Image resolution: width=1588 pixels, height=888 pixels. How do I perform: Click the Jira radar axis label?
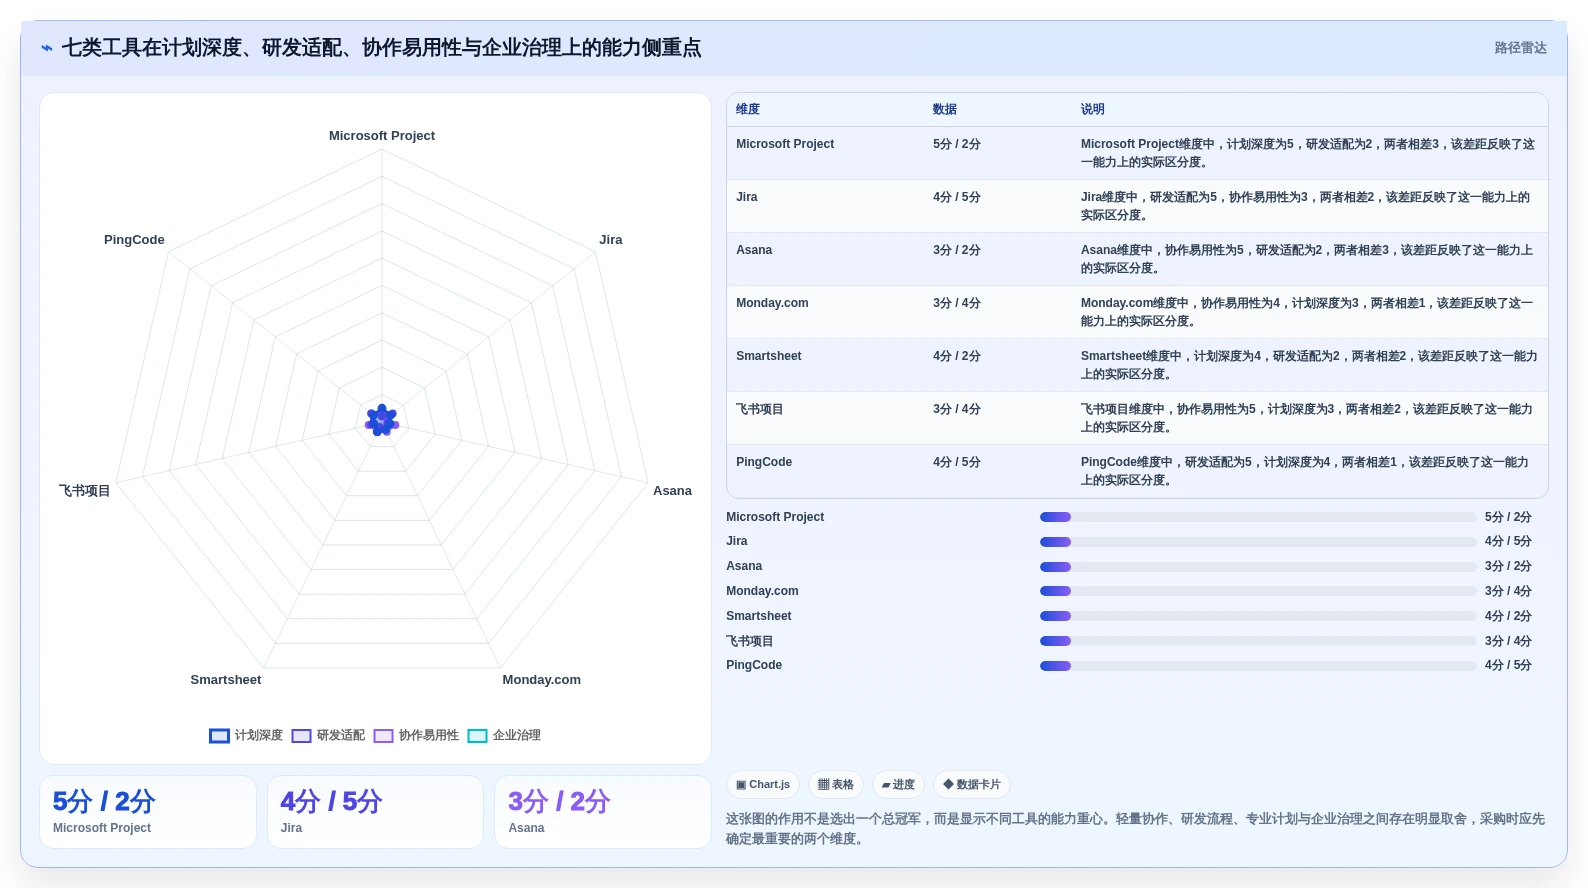pyautogui.click(x=611, y=240)
